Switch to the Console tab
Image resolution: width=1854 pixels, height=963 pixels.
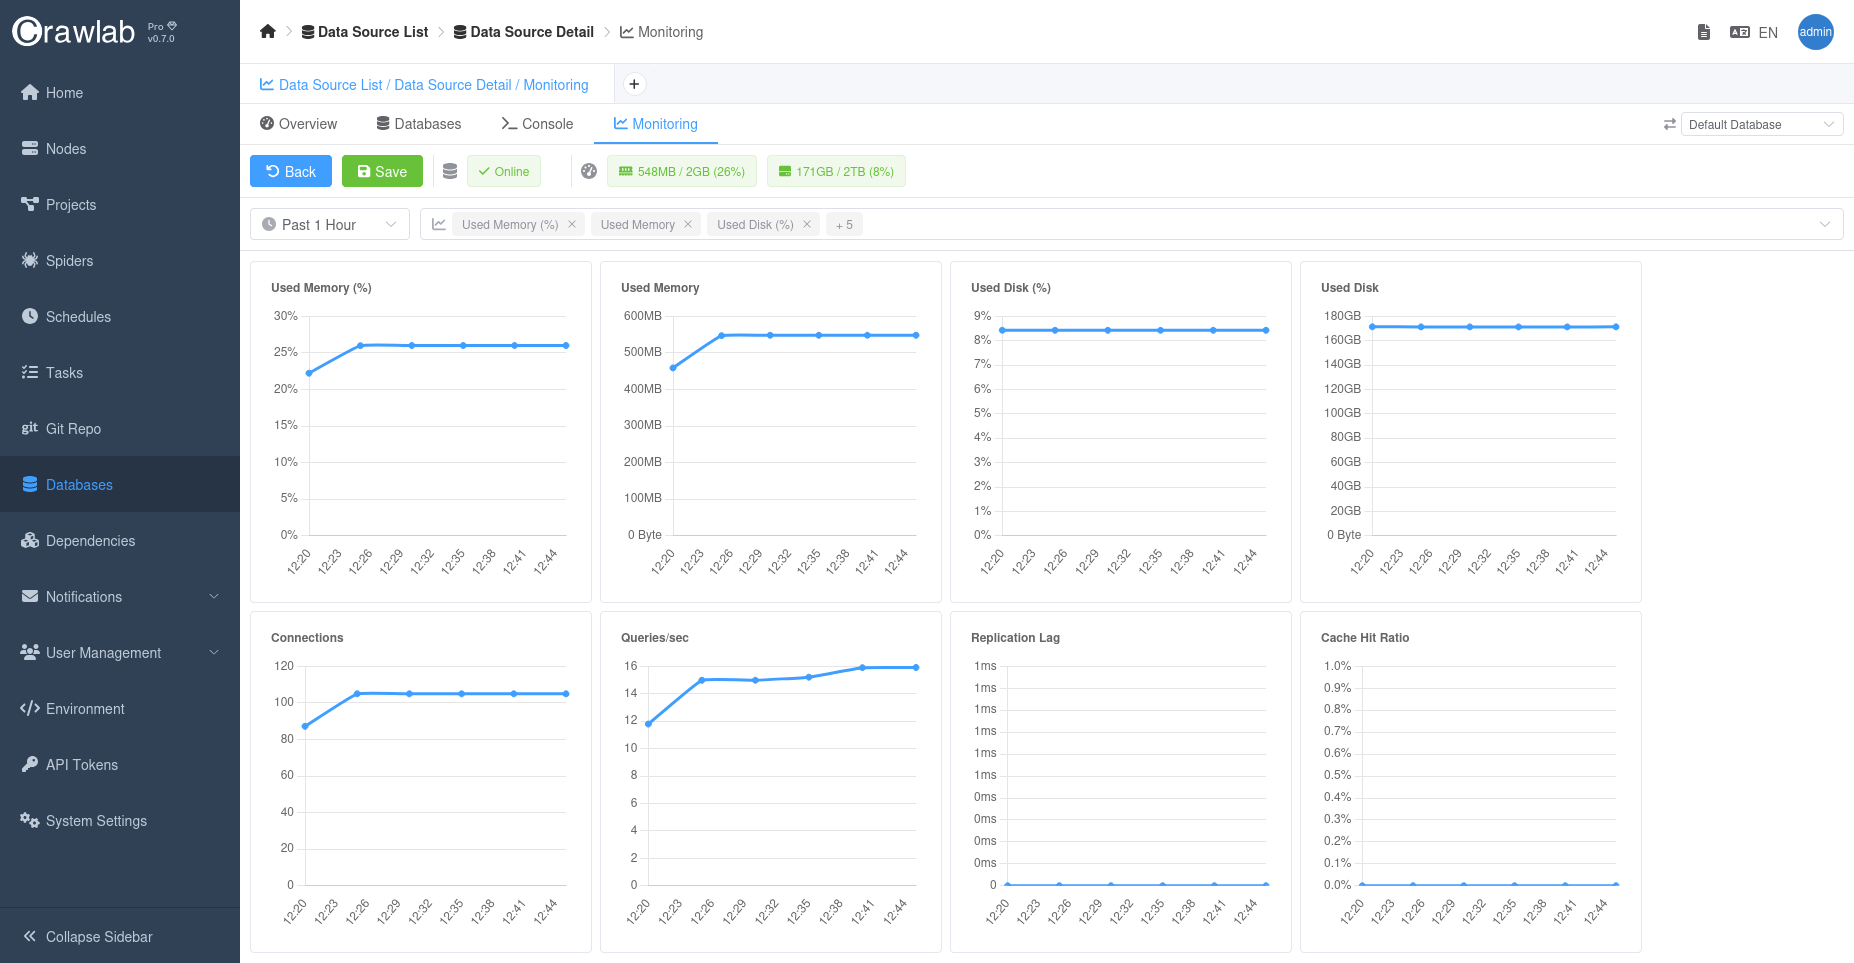(537, 123)
